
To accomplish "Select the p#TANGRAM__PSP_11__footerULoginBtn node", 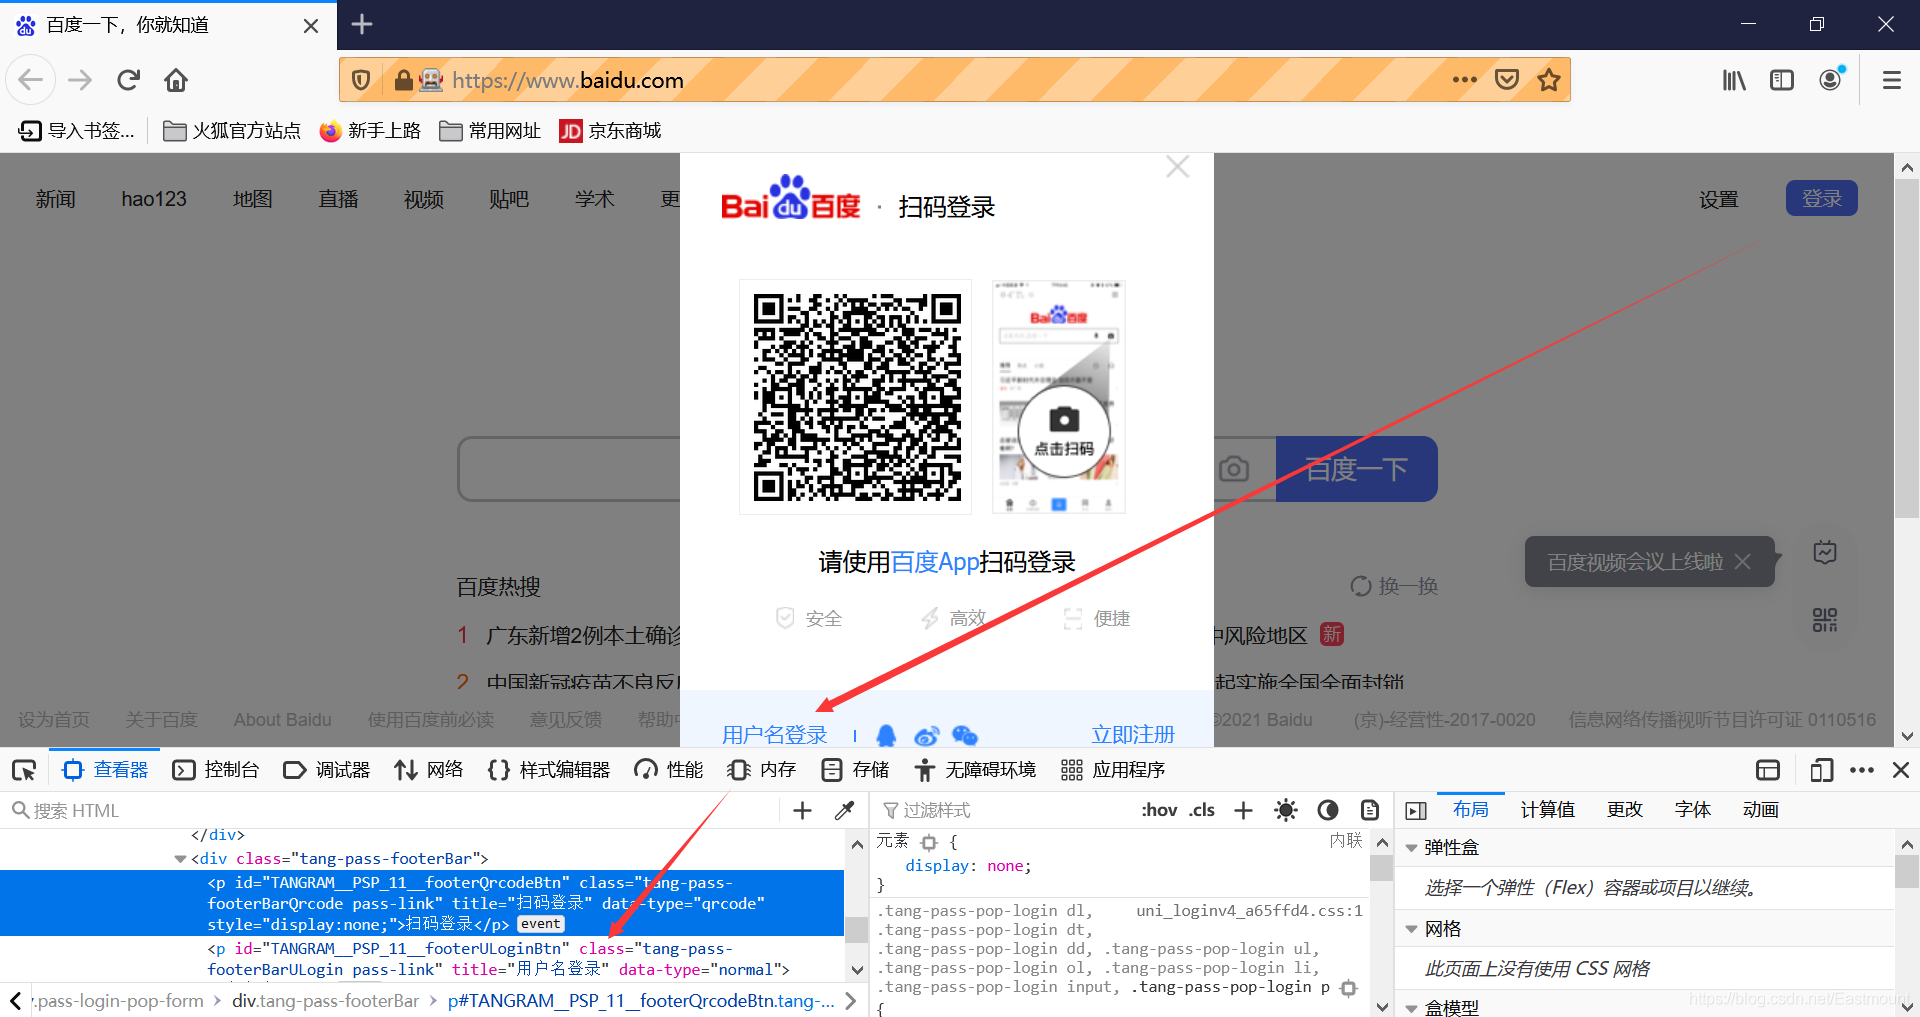I will [x=498, y=959].
